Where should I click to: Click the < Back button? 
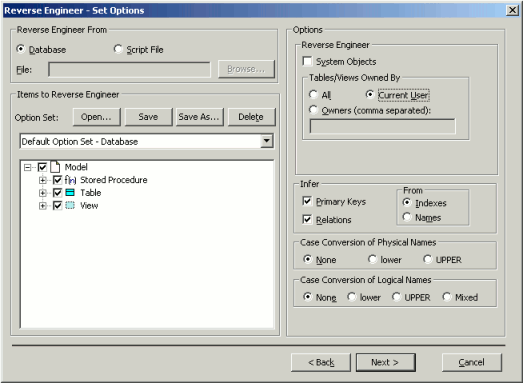[x=321, y=362]
